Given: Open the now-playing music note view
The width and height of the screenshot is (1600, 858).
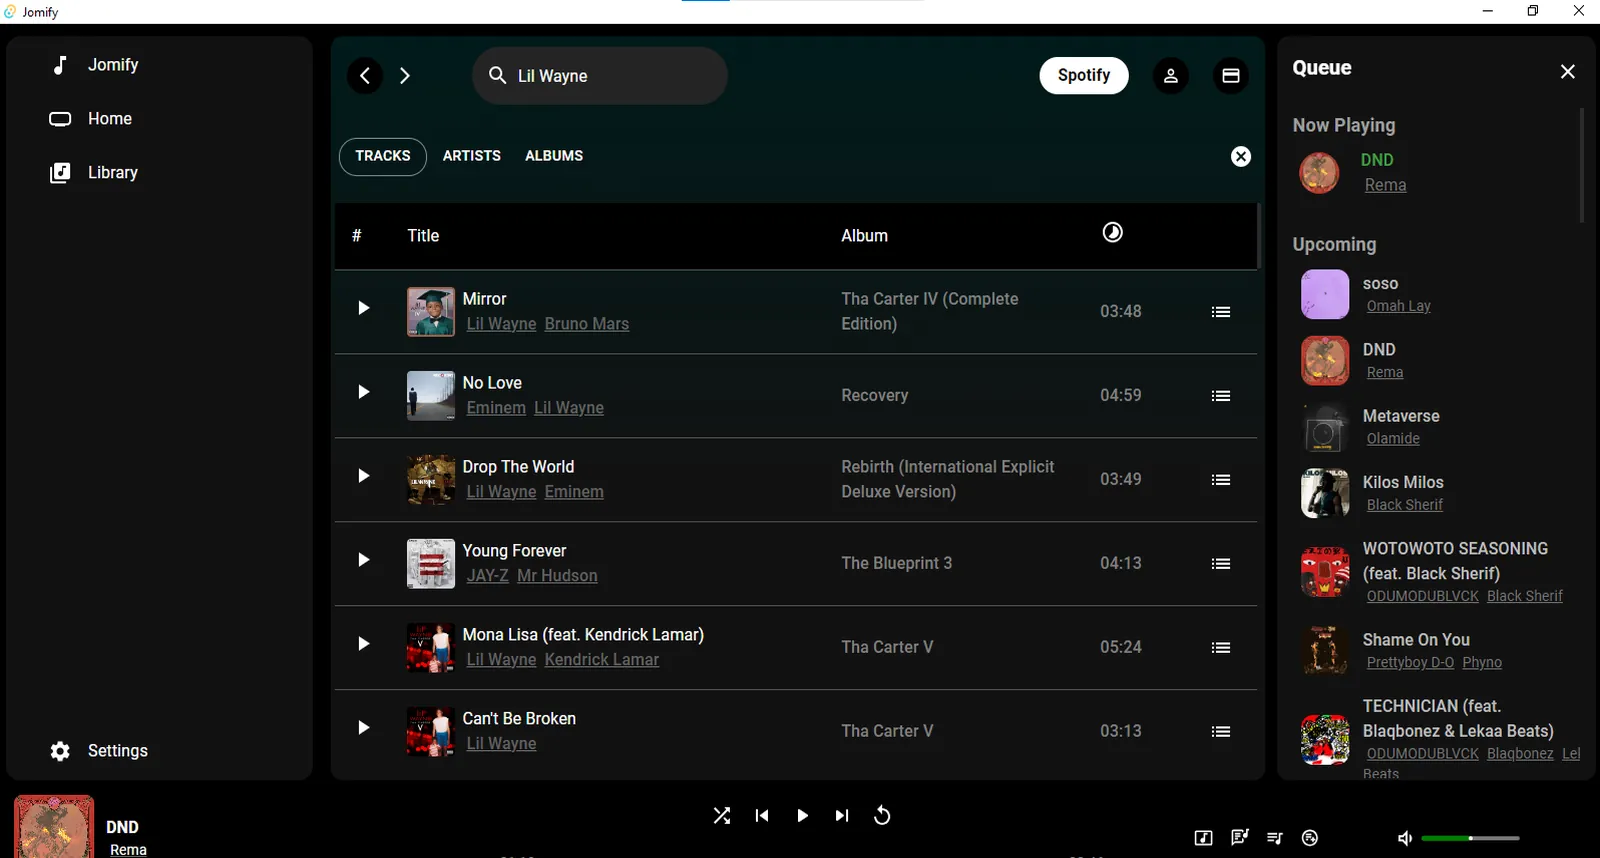Looking at the screenshot, I should pos(1204,838).
